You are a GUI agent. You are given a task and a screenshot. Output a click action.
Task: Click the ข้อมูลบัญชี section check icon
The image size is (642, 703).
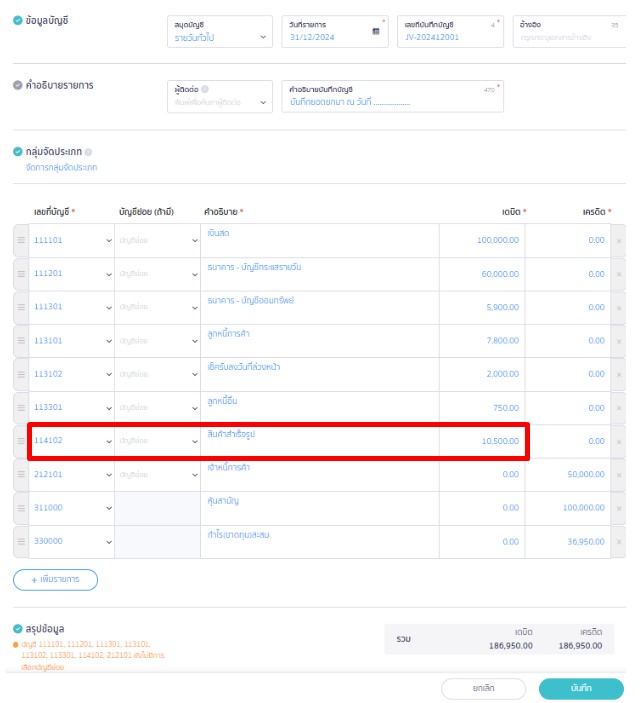point(18,20)
